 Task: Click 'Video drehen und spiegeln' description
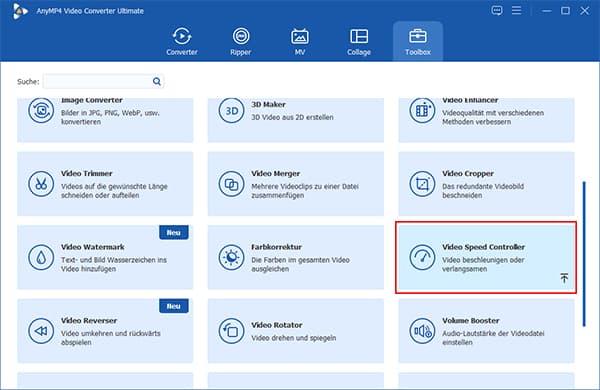[x=293, y=338]
